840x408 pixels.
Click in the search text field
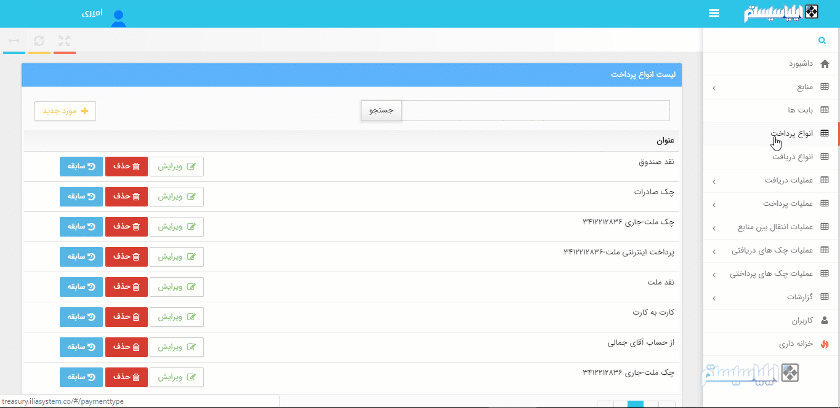click(x=535, y=111)
